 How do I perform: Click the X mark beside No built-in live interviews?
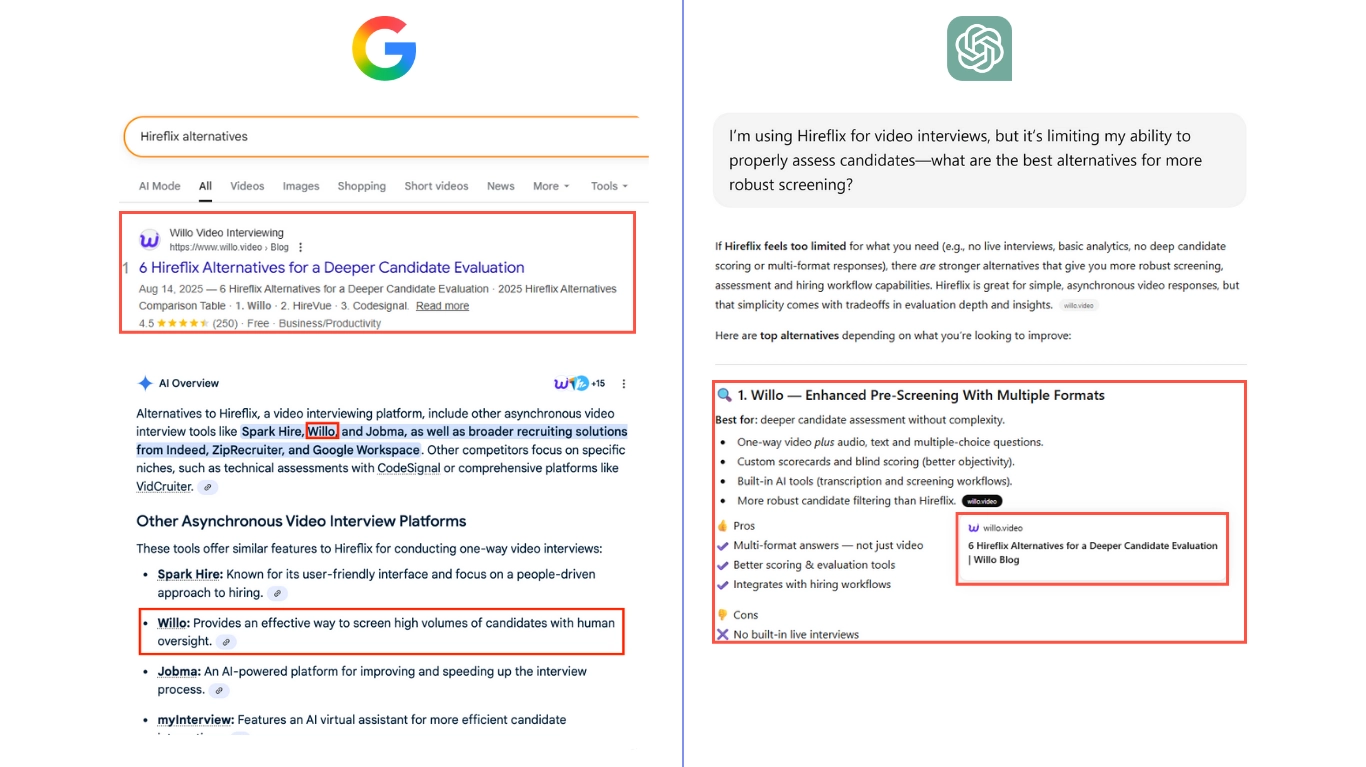coord(723,634)
